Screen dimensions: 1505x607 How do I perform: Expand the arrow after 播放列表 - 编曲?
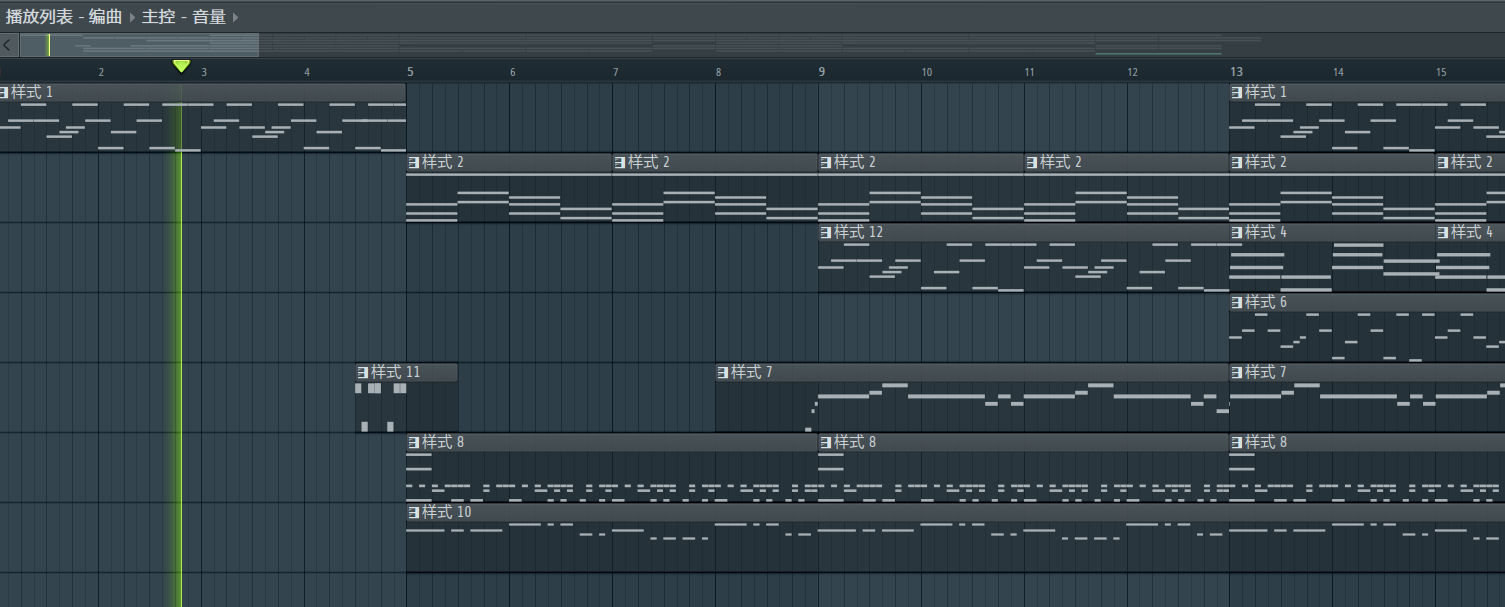132,17
